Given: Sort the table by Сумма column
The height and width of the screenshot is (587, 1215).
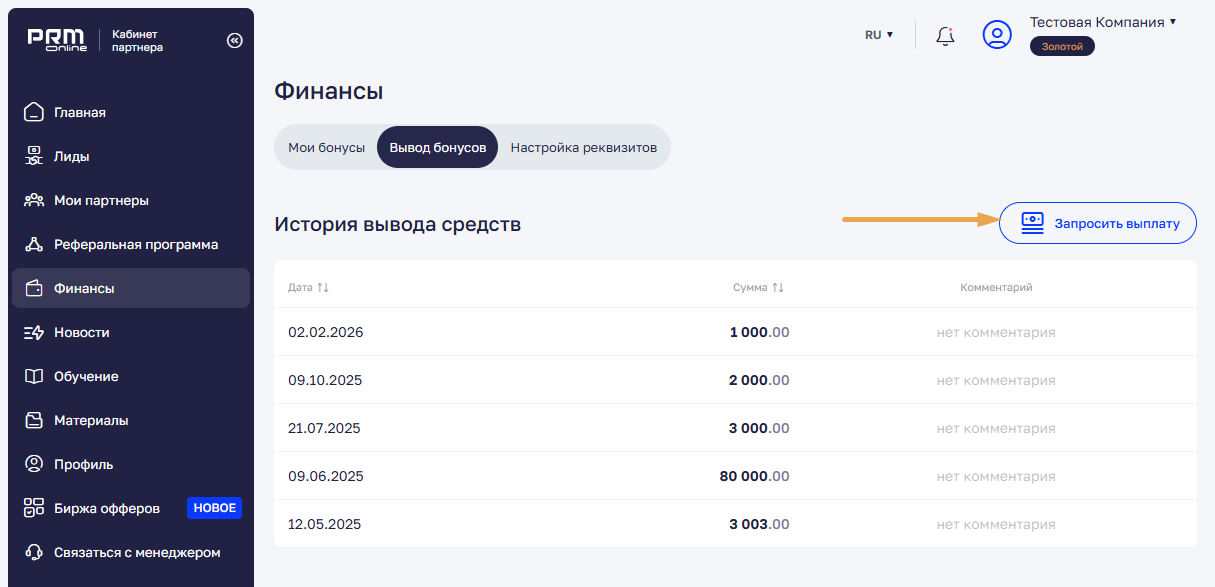Looking at the screenshot, I should pyautogui.click(x=758, y=287).
